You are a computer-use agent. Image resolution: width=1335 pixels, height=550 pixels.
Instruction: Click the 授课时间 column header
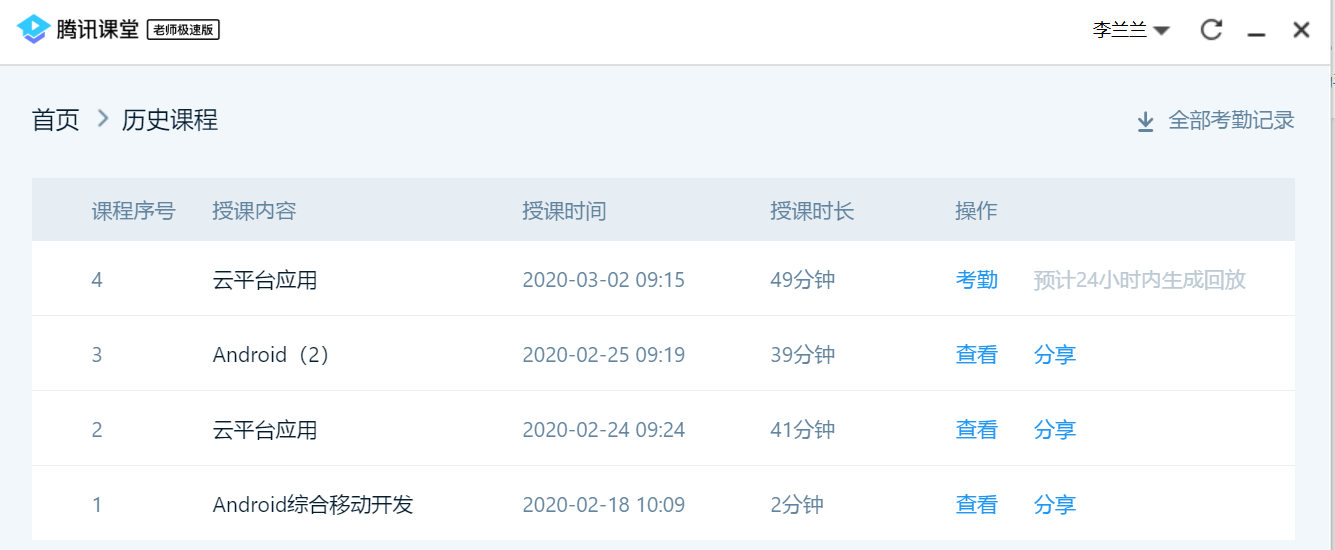click(x=564, y=211)
